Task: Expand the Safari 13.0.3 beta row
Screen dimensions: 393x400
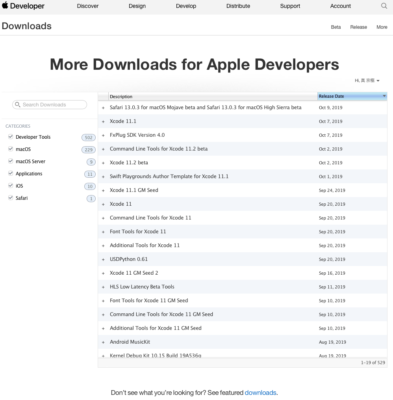Action: [x=103, y=108]
